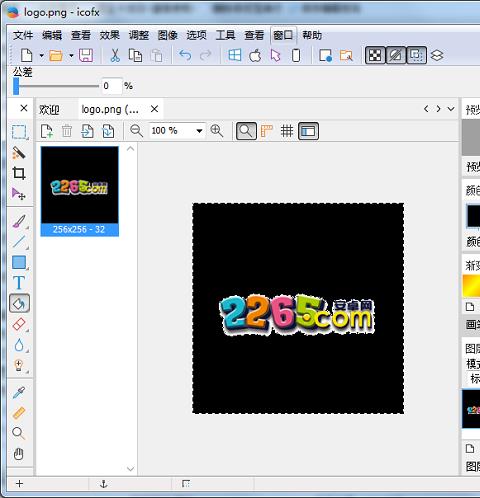Select the move selection tool
This screenshot has width=480, height=498.
(19, 193)
